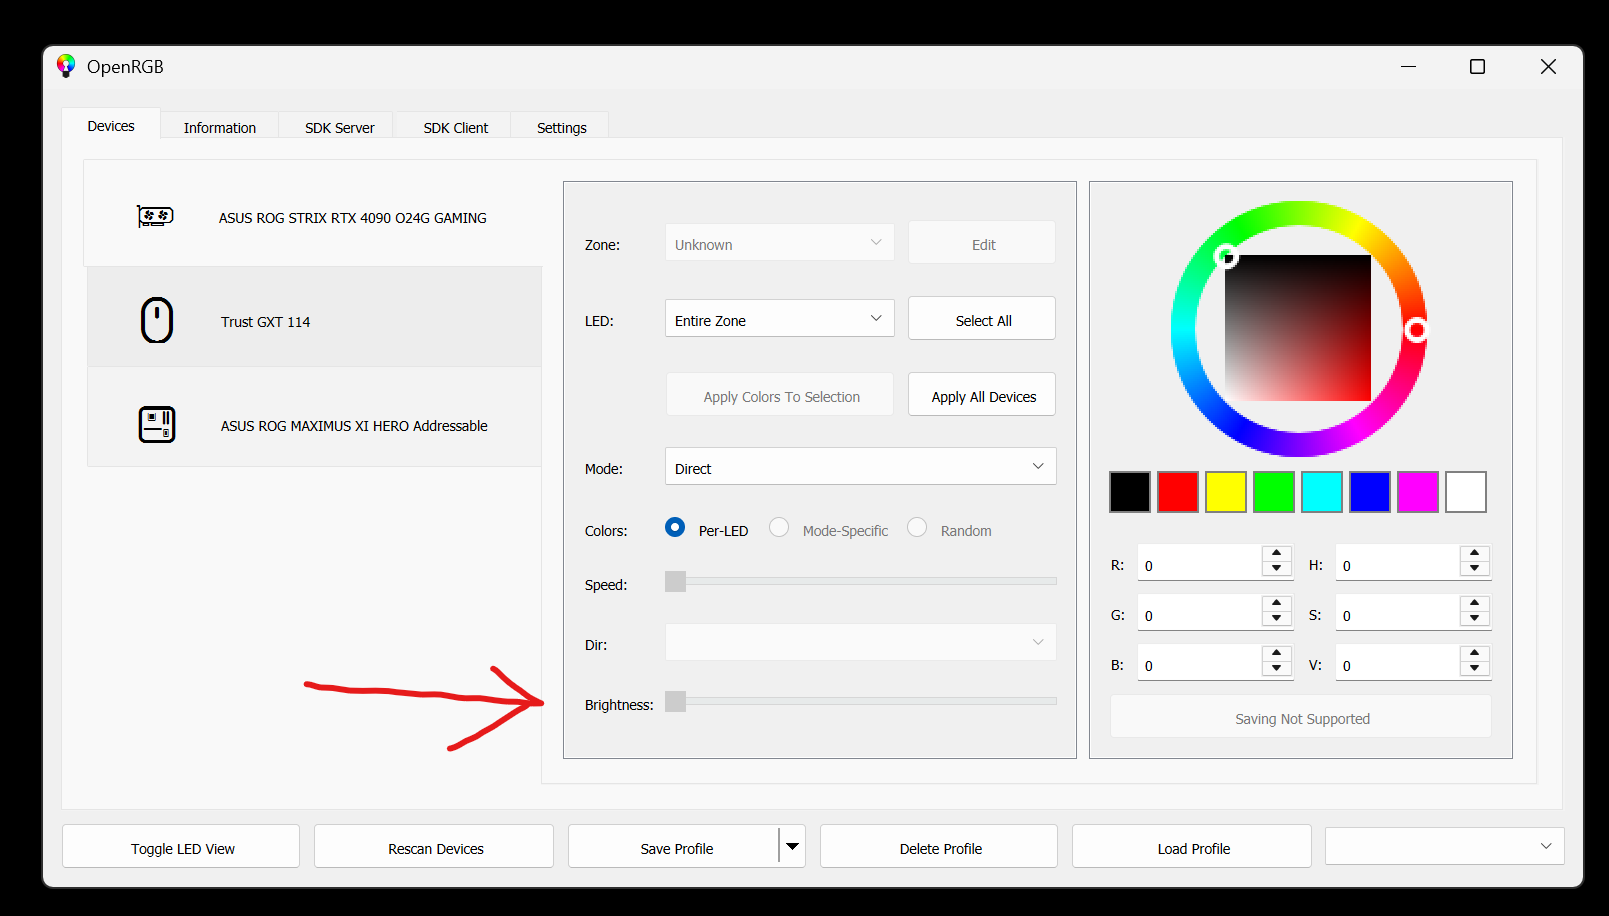Pick the cyan color swatch
The image size is (1609, 916).
click(1322, 492)
